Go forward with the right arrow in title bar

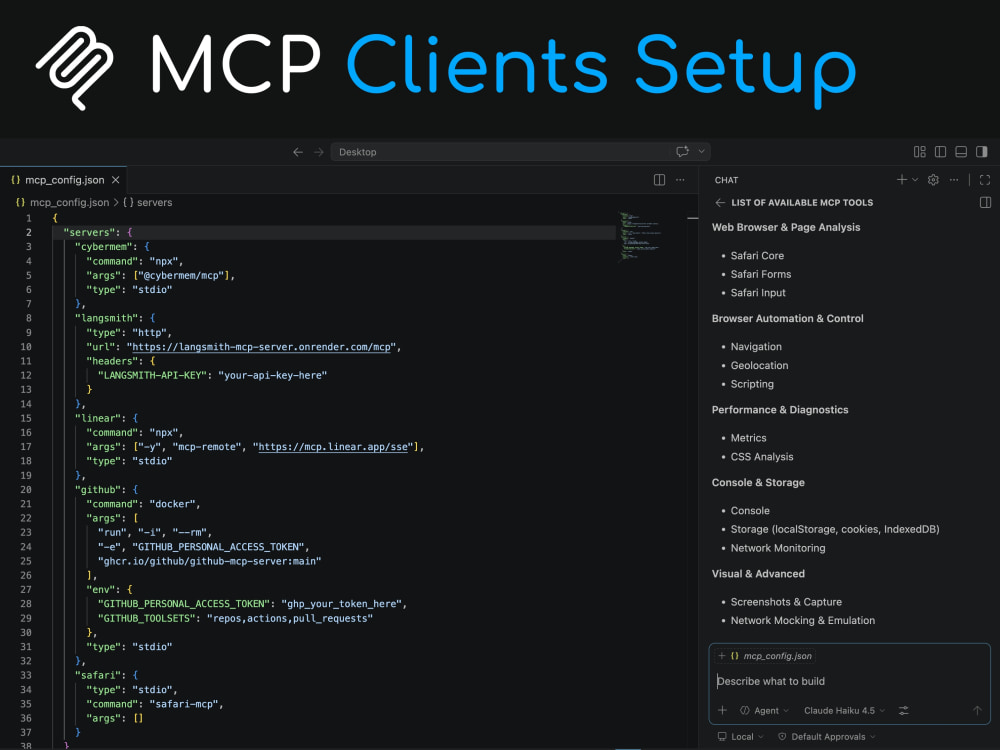[319, 152]
